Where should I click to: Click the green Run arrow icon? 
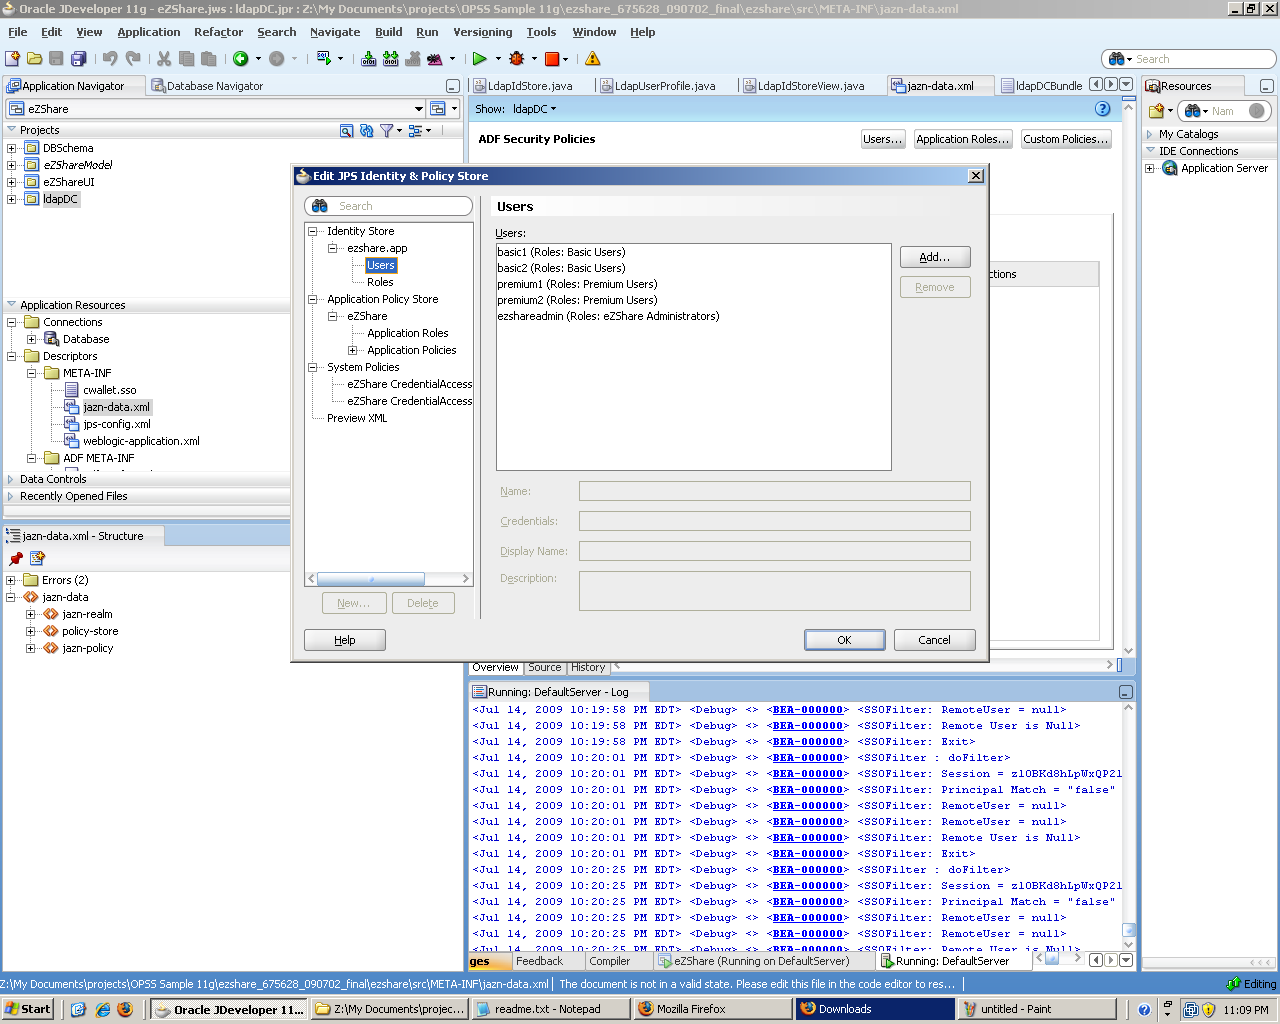pos(480,59)
